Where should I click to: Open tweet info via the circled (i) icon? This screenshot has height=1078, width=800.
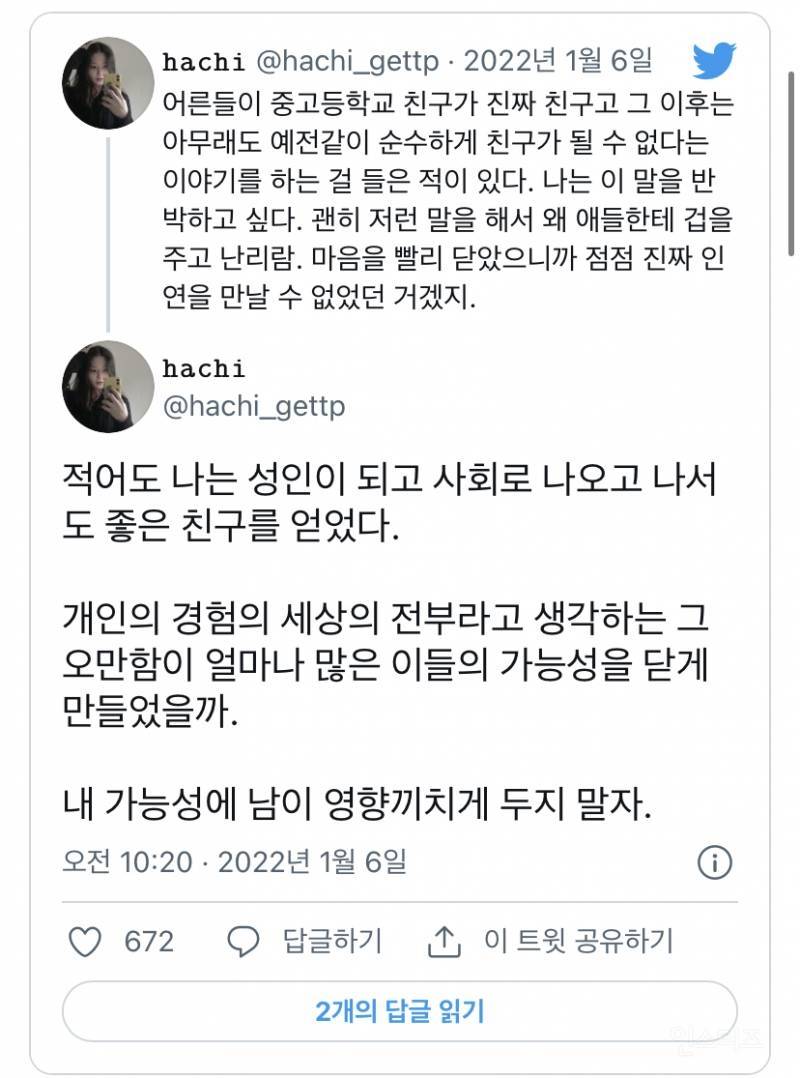tap(716, 862)
